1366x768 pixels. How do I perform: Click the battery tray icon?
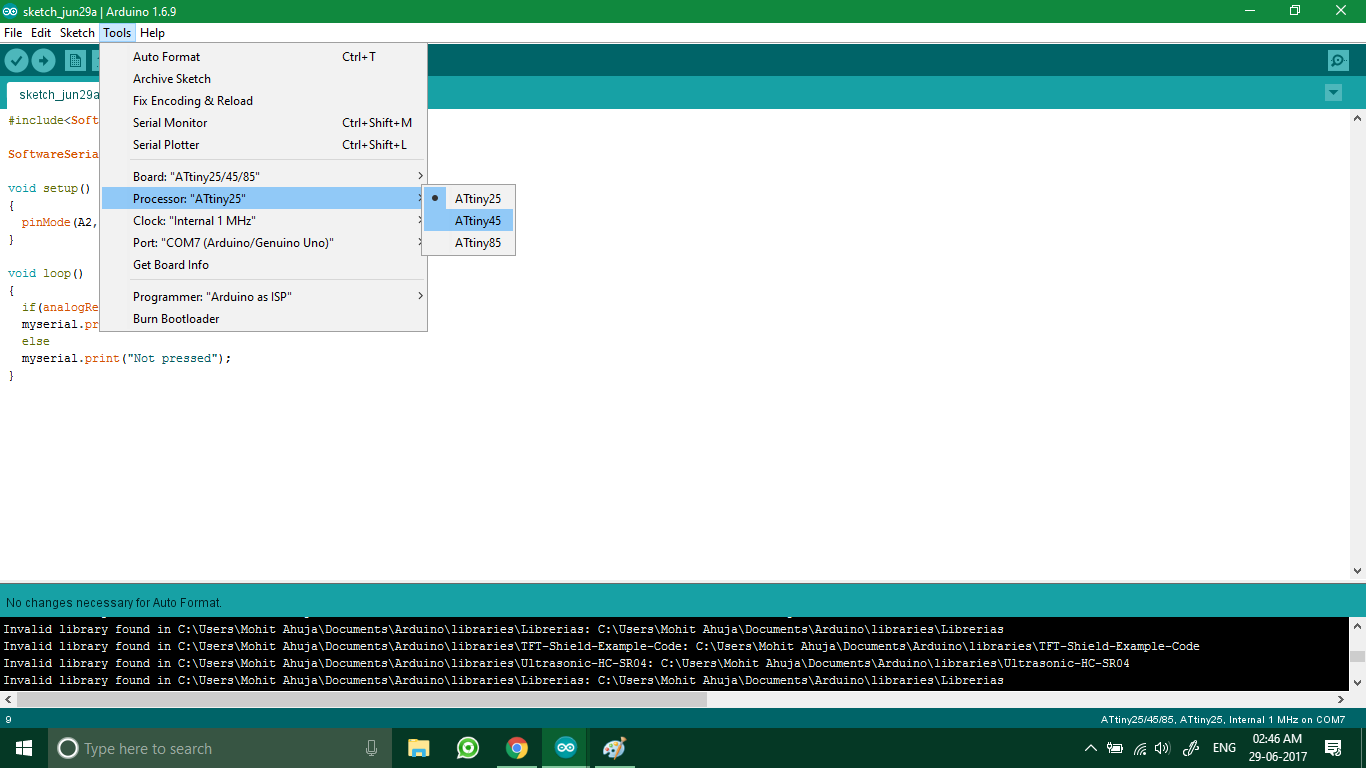[x=1114, y=748]
